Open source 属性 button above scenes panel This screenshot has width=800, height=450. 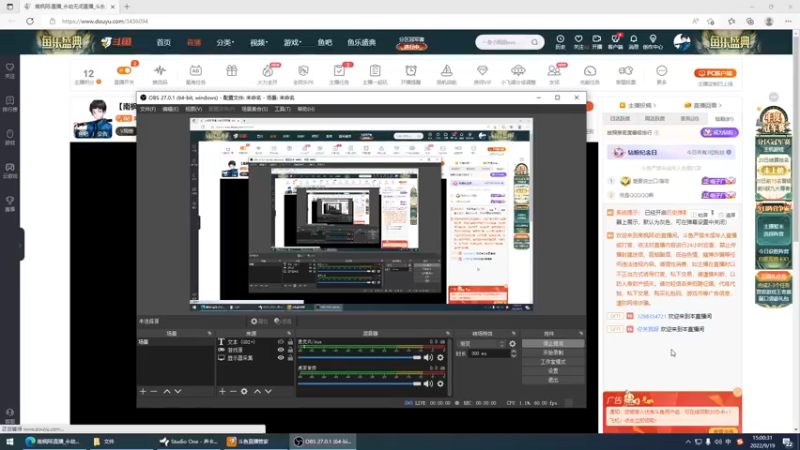click(x=259, y=321)
